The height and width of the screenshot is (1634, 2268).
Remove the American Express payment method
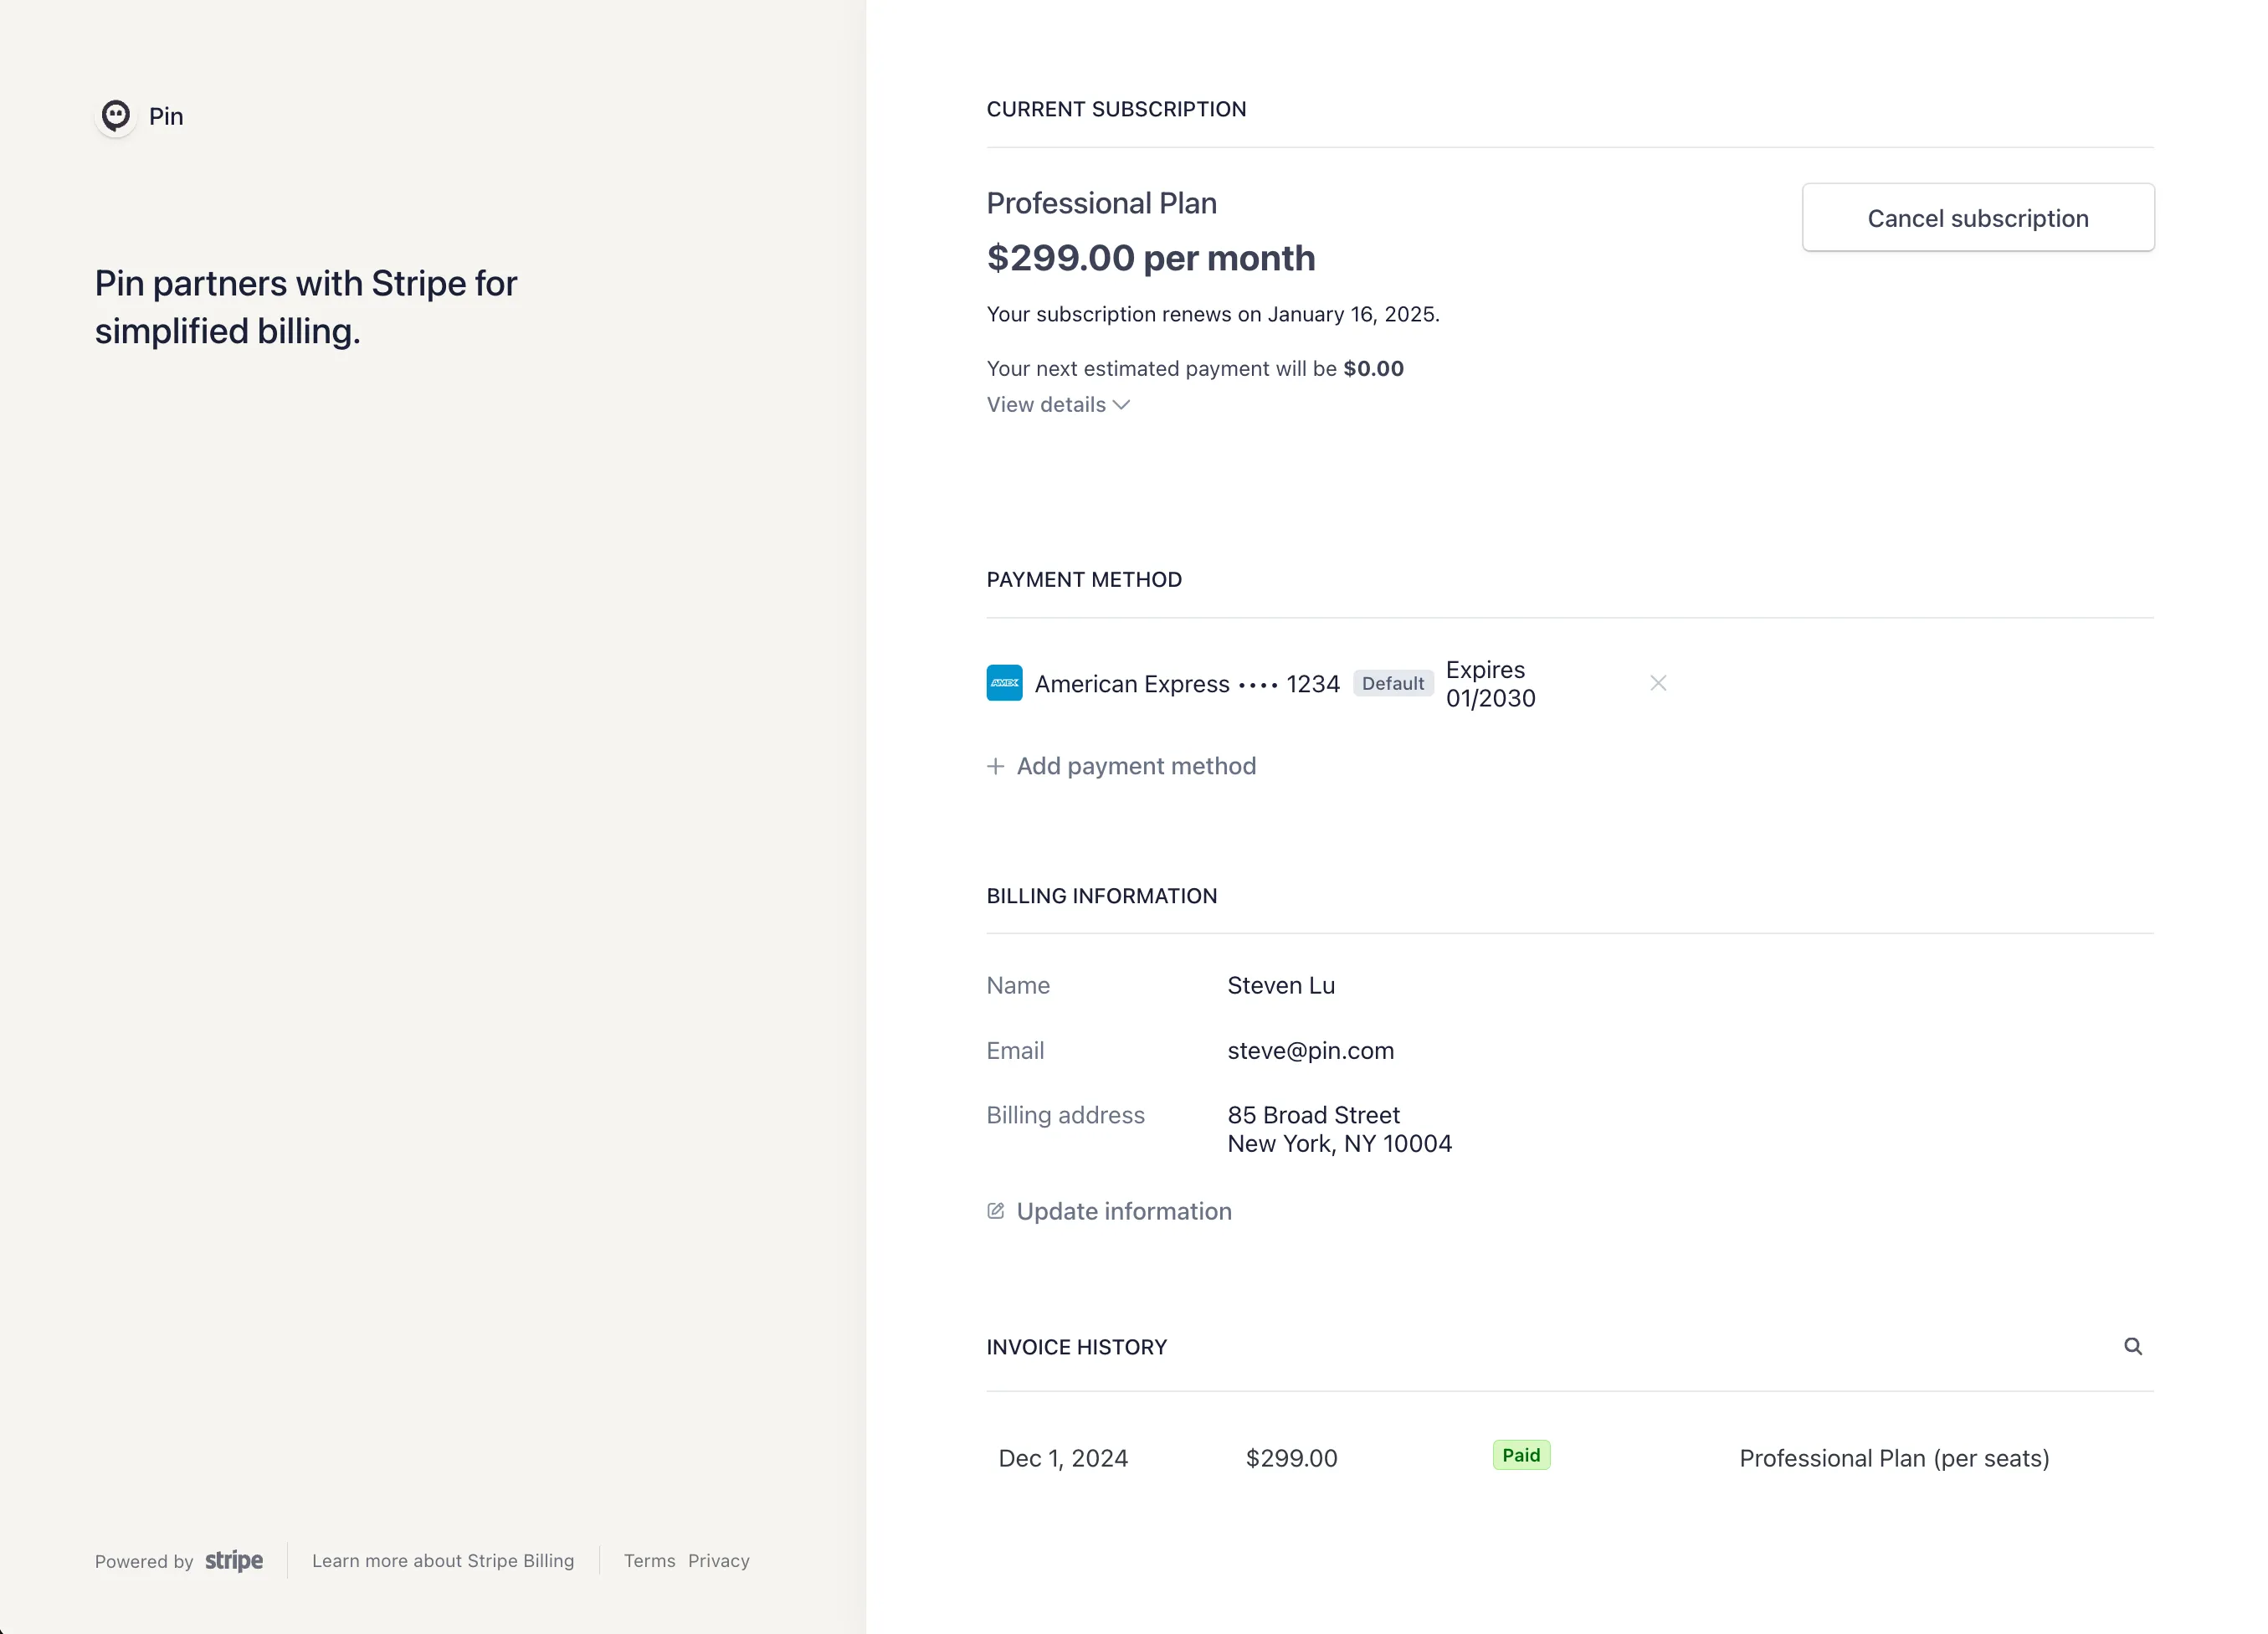1658,683
